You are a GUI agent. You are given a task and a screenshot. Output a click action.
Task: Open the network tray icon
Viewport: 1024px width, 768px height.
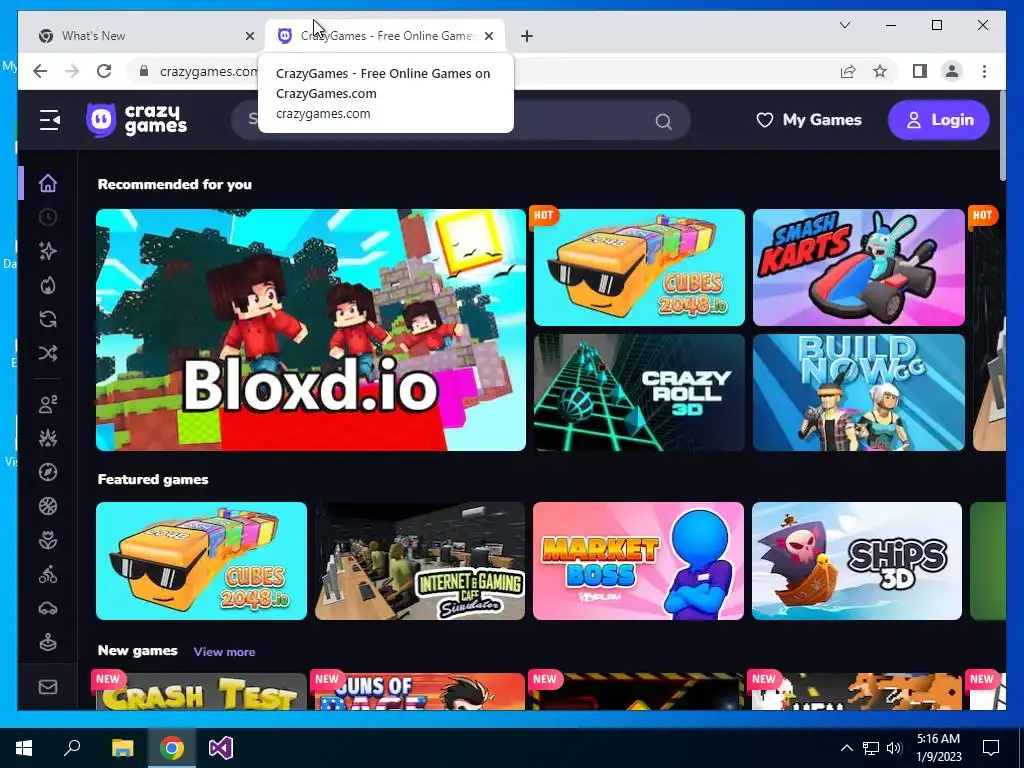pos(871,748)
